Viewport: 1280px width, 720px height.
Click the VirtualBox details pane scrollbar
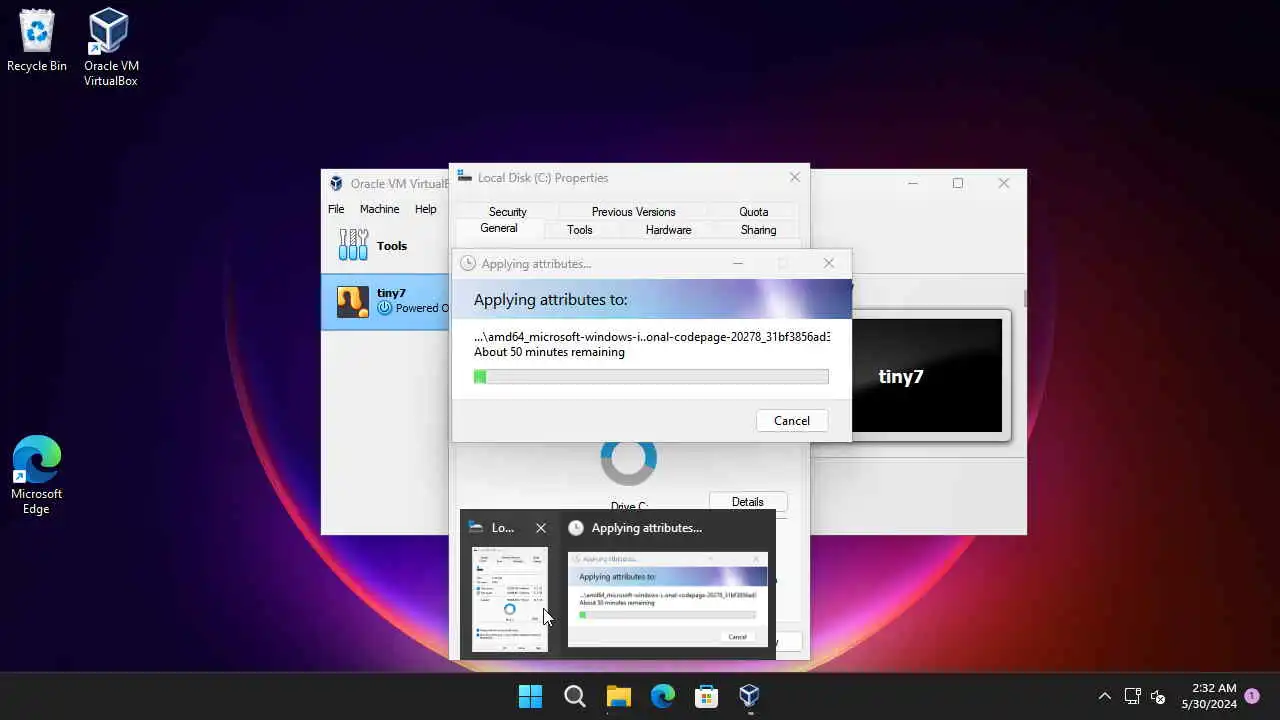coord(1024,298)
